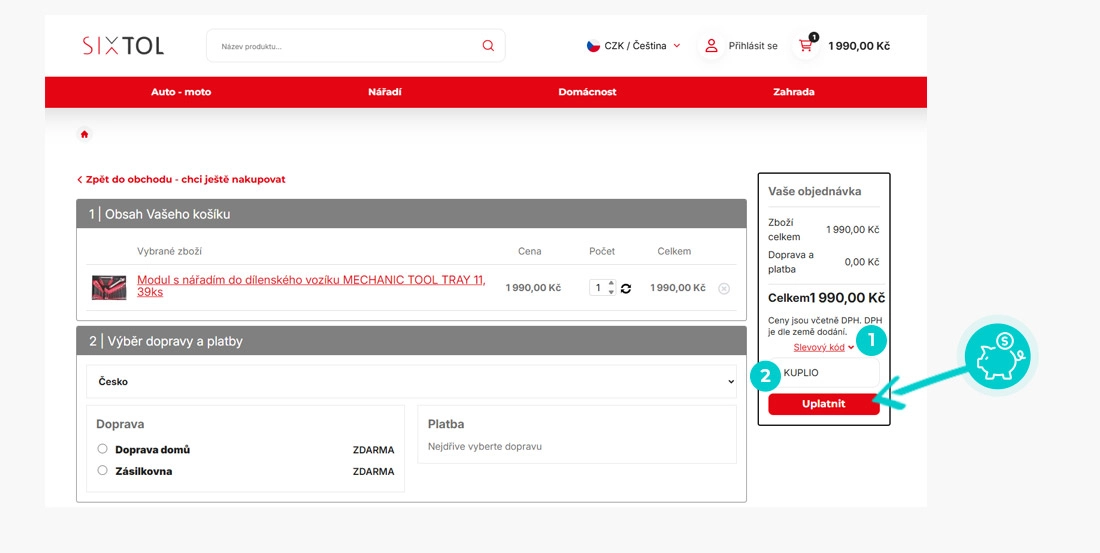Click the user account icon
The image size is (1100, 553).
tap(711, 46)
